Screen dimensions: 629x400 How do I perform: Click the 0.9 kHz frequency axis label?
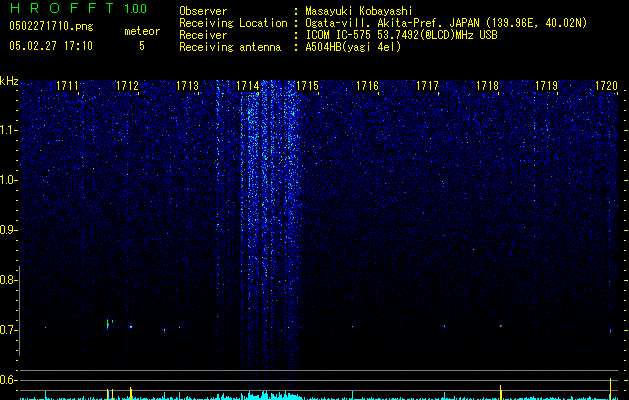pos(7,230)
